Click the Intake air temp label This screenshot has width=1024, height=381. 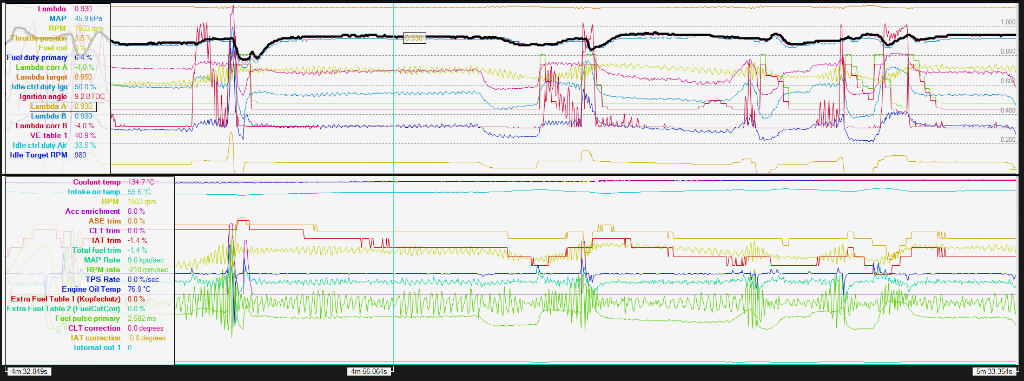point(93,191)
